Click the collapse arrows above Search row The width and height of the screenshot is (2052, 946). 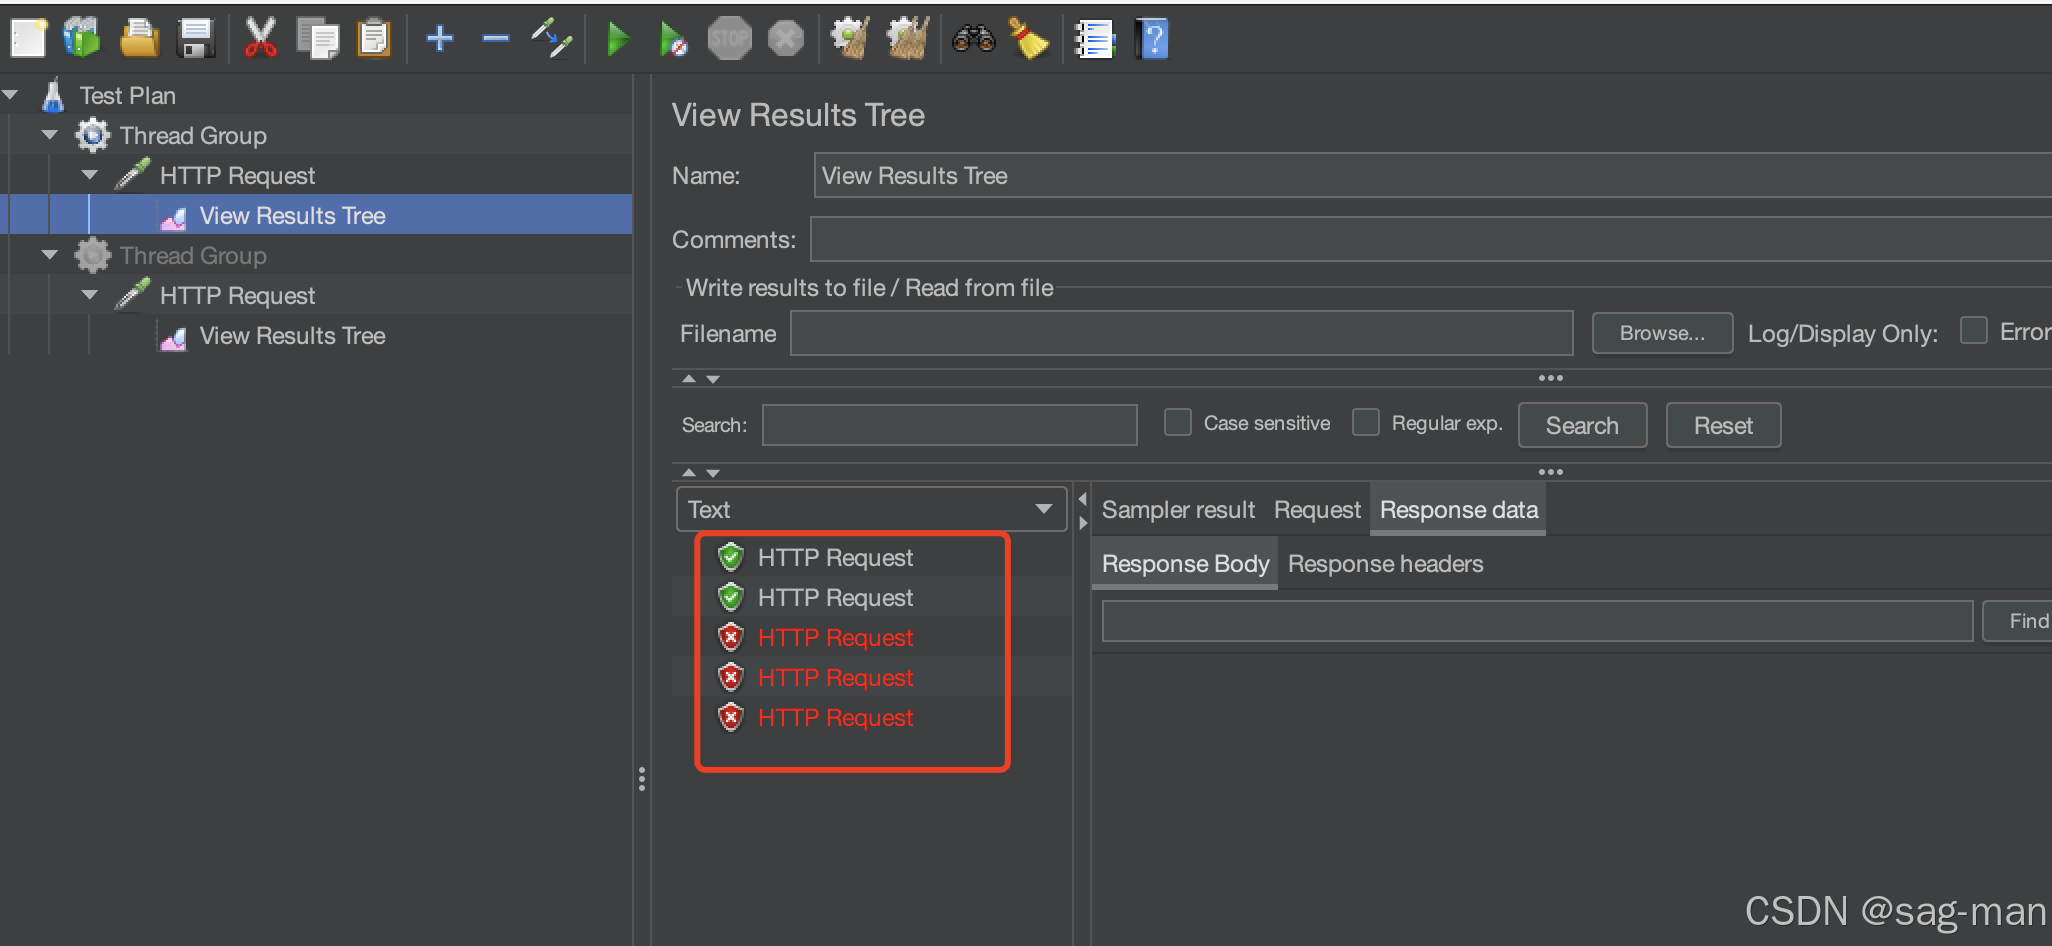[x=700, y=379]
